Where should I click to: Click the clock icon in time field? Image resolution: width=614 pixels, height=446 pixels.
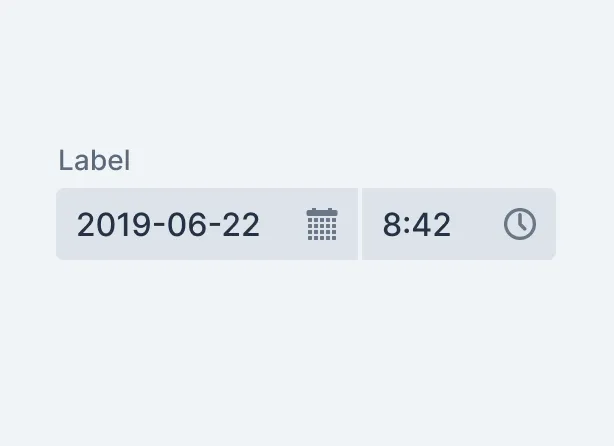pyautogui.click(x=519, y=224)
